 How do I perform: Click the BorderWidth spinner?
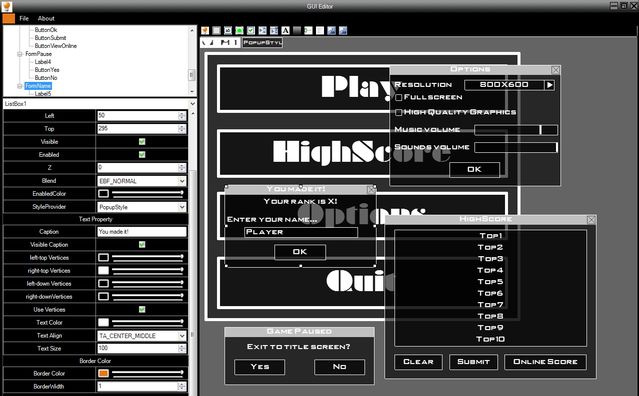click(x=182, y=386)
